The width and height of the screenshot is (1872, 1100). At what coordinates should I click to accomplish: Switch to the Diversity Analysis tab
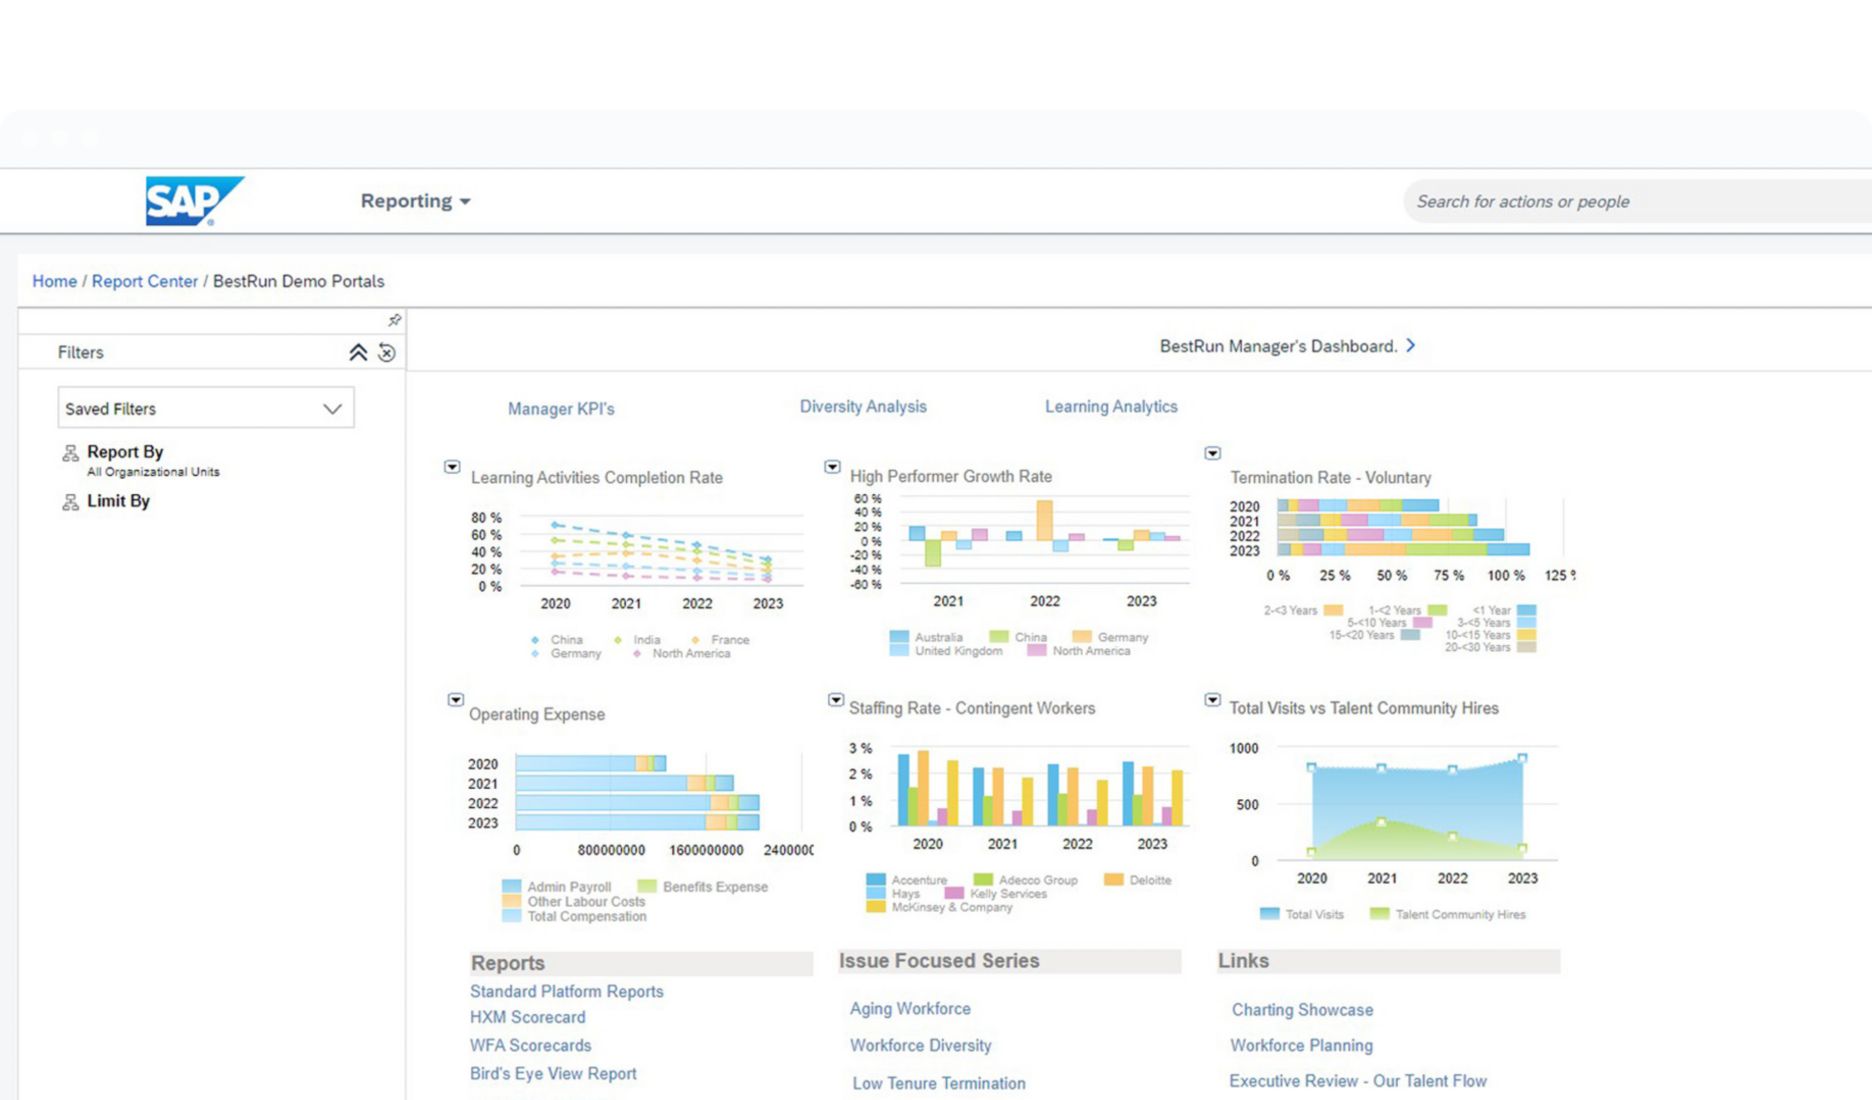coord(862,406)
